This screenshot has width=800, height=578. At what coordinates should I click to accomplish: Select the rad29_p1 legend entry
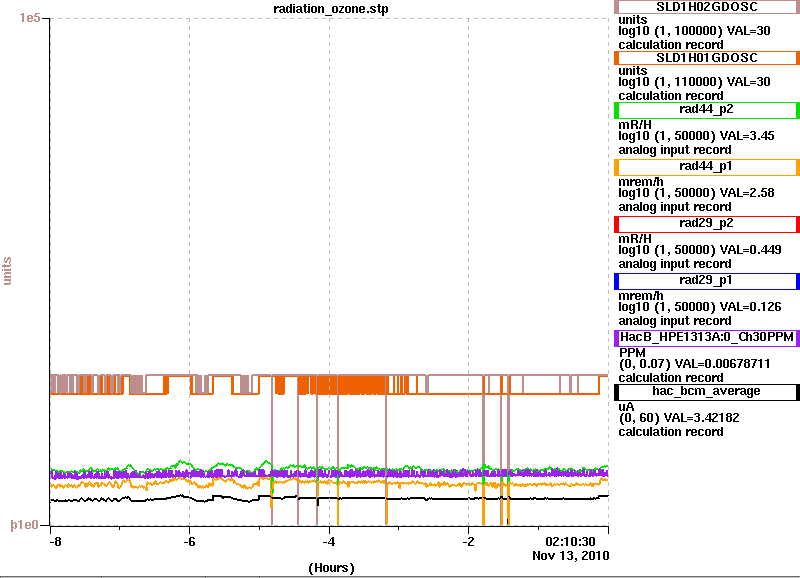(707, 281)
